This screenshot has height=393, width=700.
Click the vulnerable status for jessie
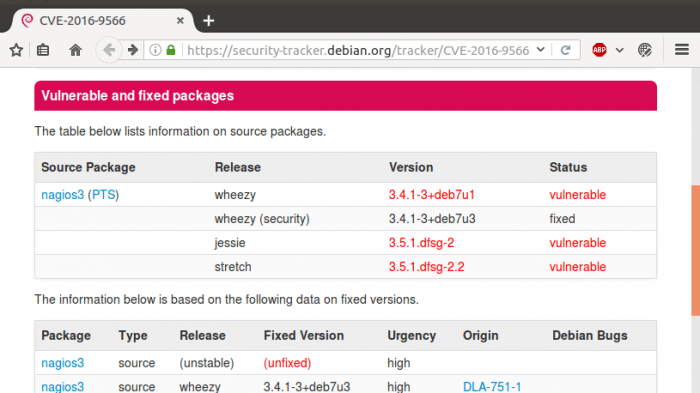point(577,243)
